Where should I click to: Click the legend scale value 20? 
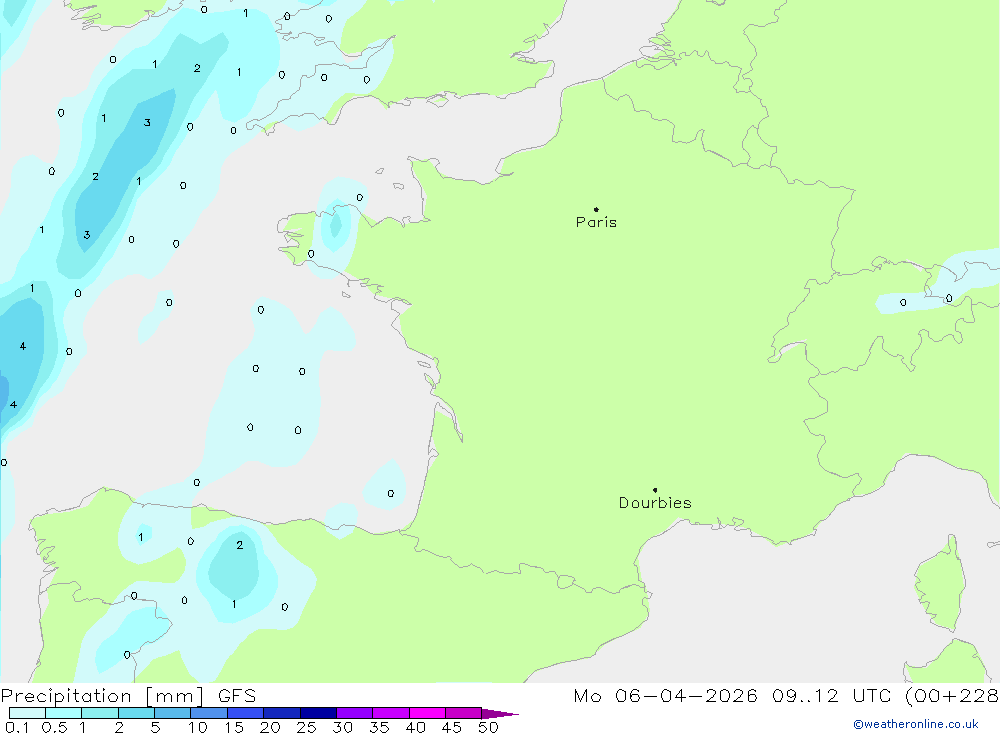coord(270,727)
